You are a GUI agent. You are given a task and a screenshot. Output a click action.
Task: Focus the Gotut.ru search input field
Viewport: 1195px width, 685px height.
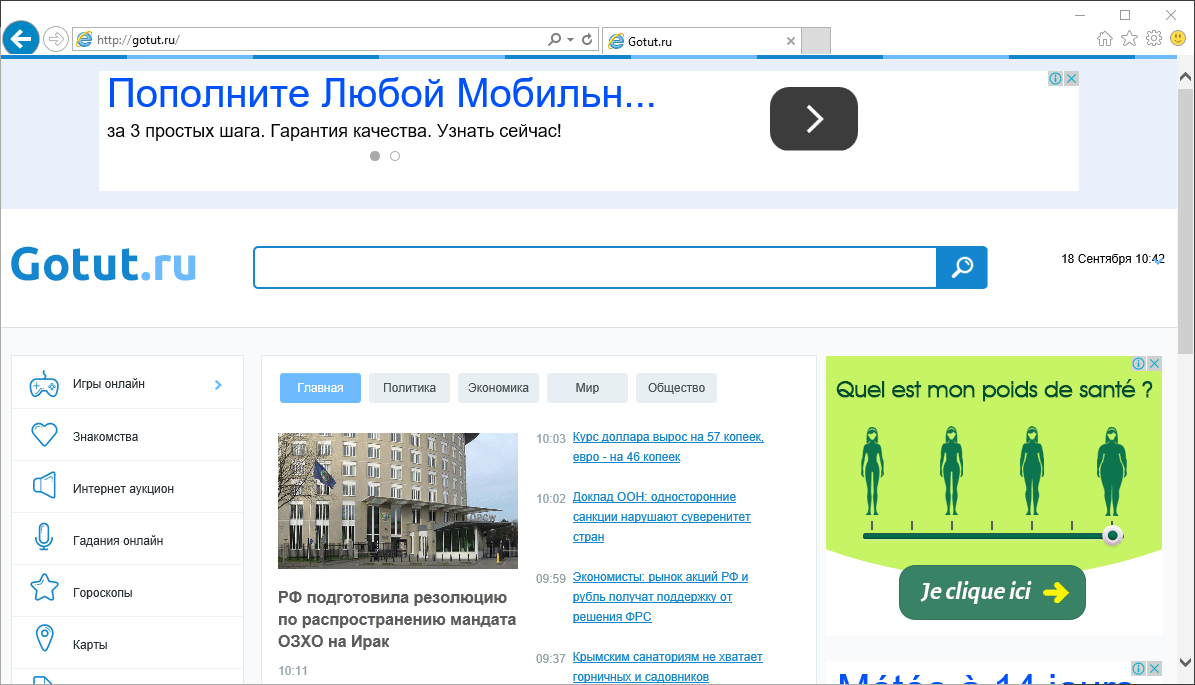click(595, 267)
